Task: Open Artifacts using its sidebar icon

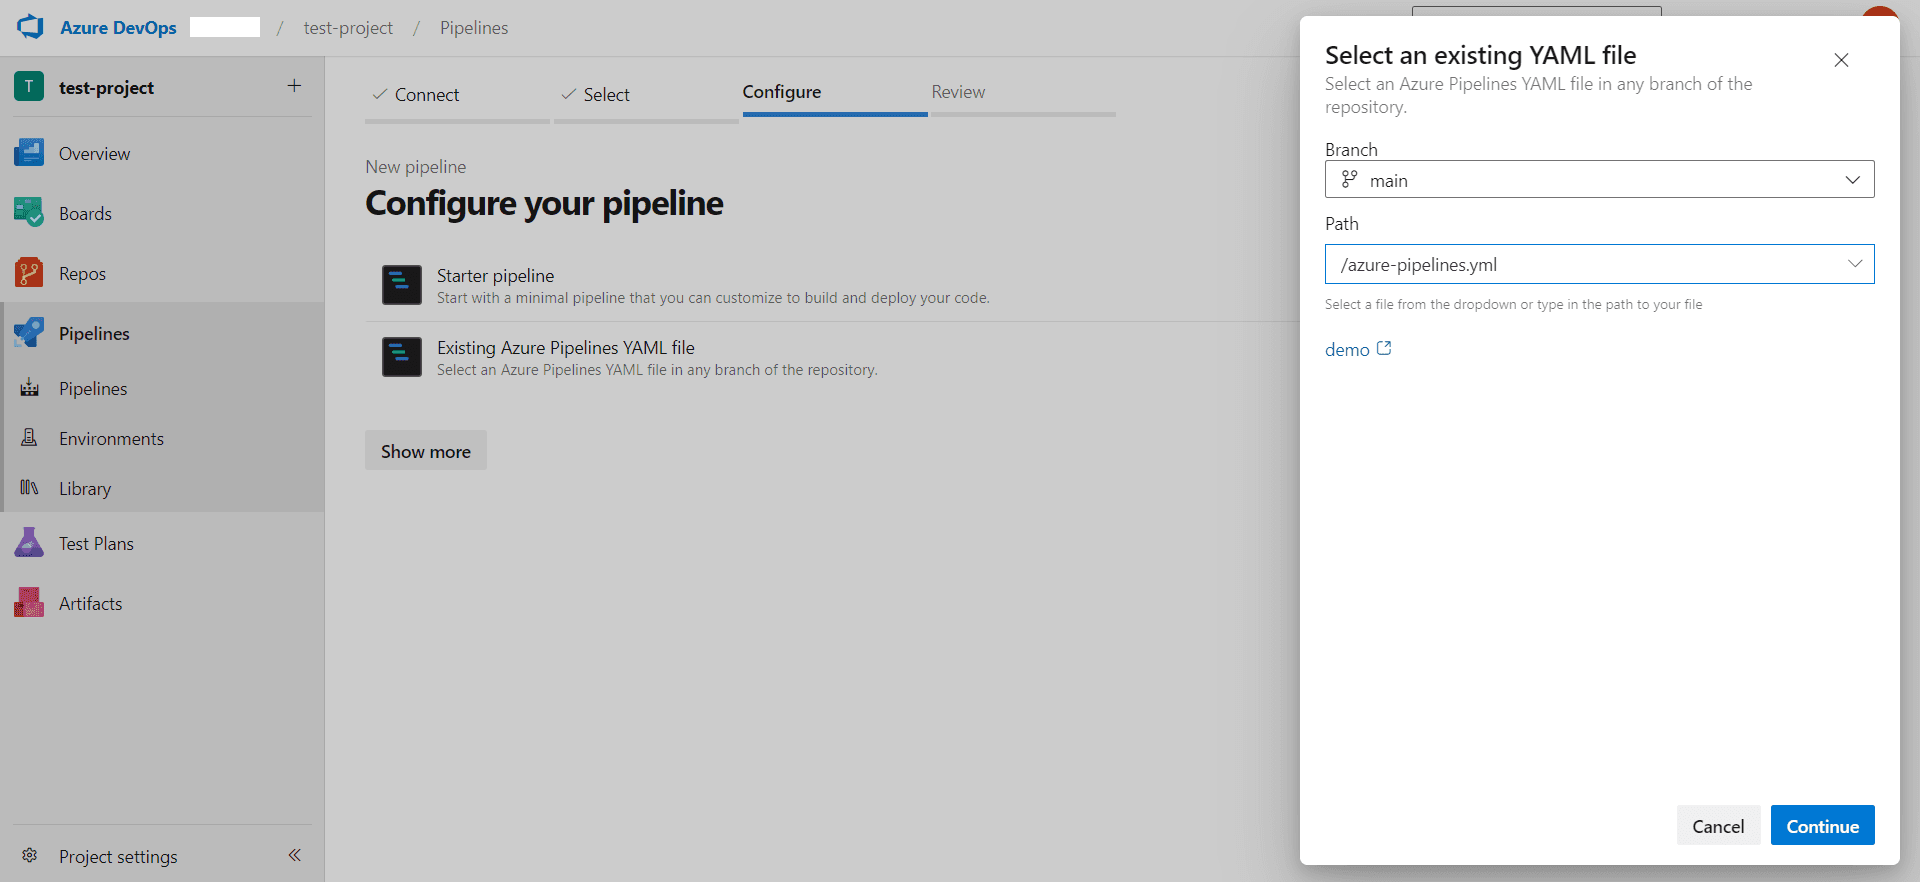Action: pos(29,603)
